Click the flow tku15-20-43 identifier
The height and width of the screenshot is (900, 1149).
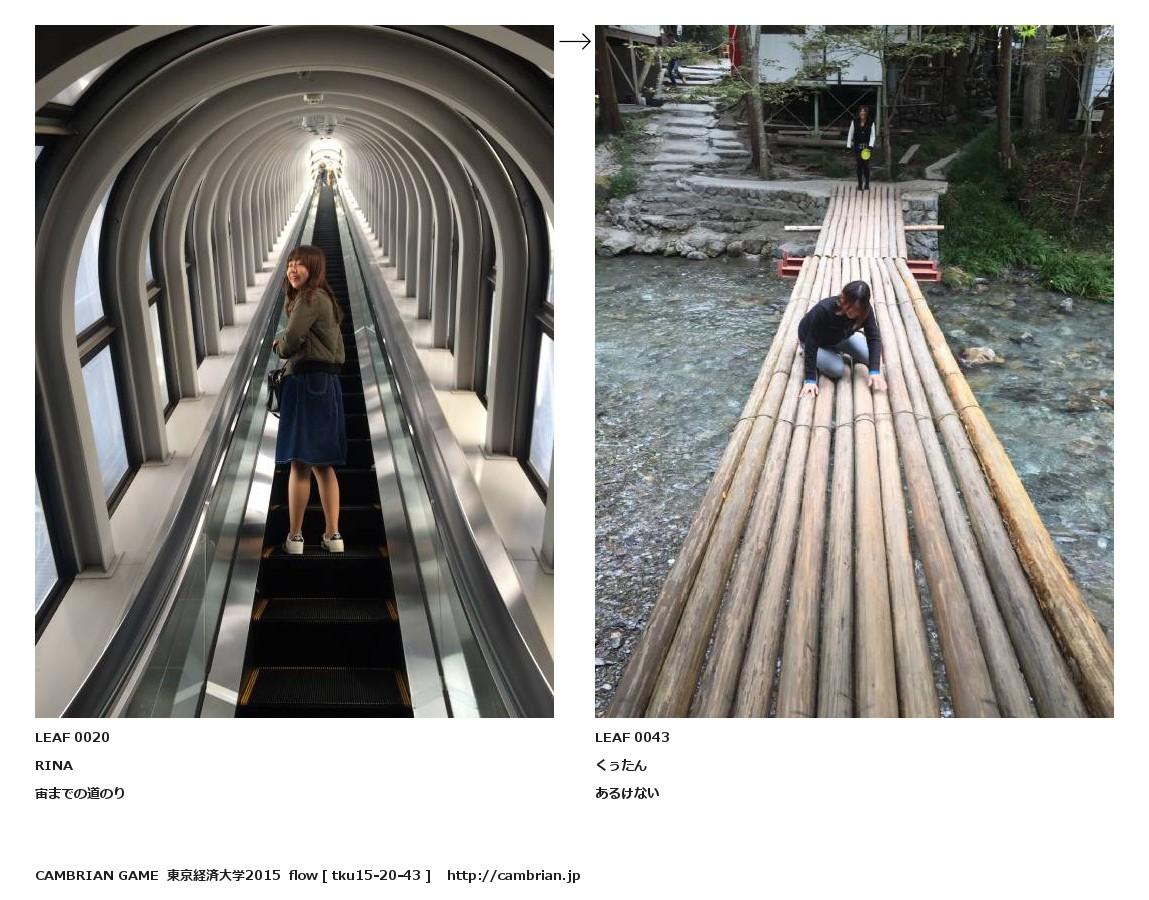[360, 875]
